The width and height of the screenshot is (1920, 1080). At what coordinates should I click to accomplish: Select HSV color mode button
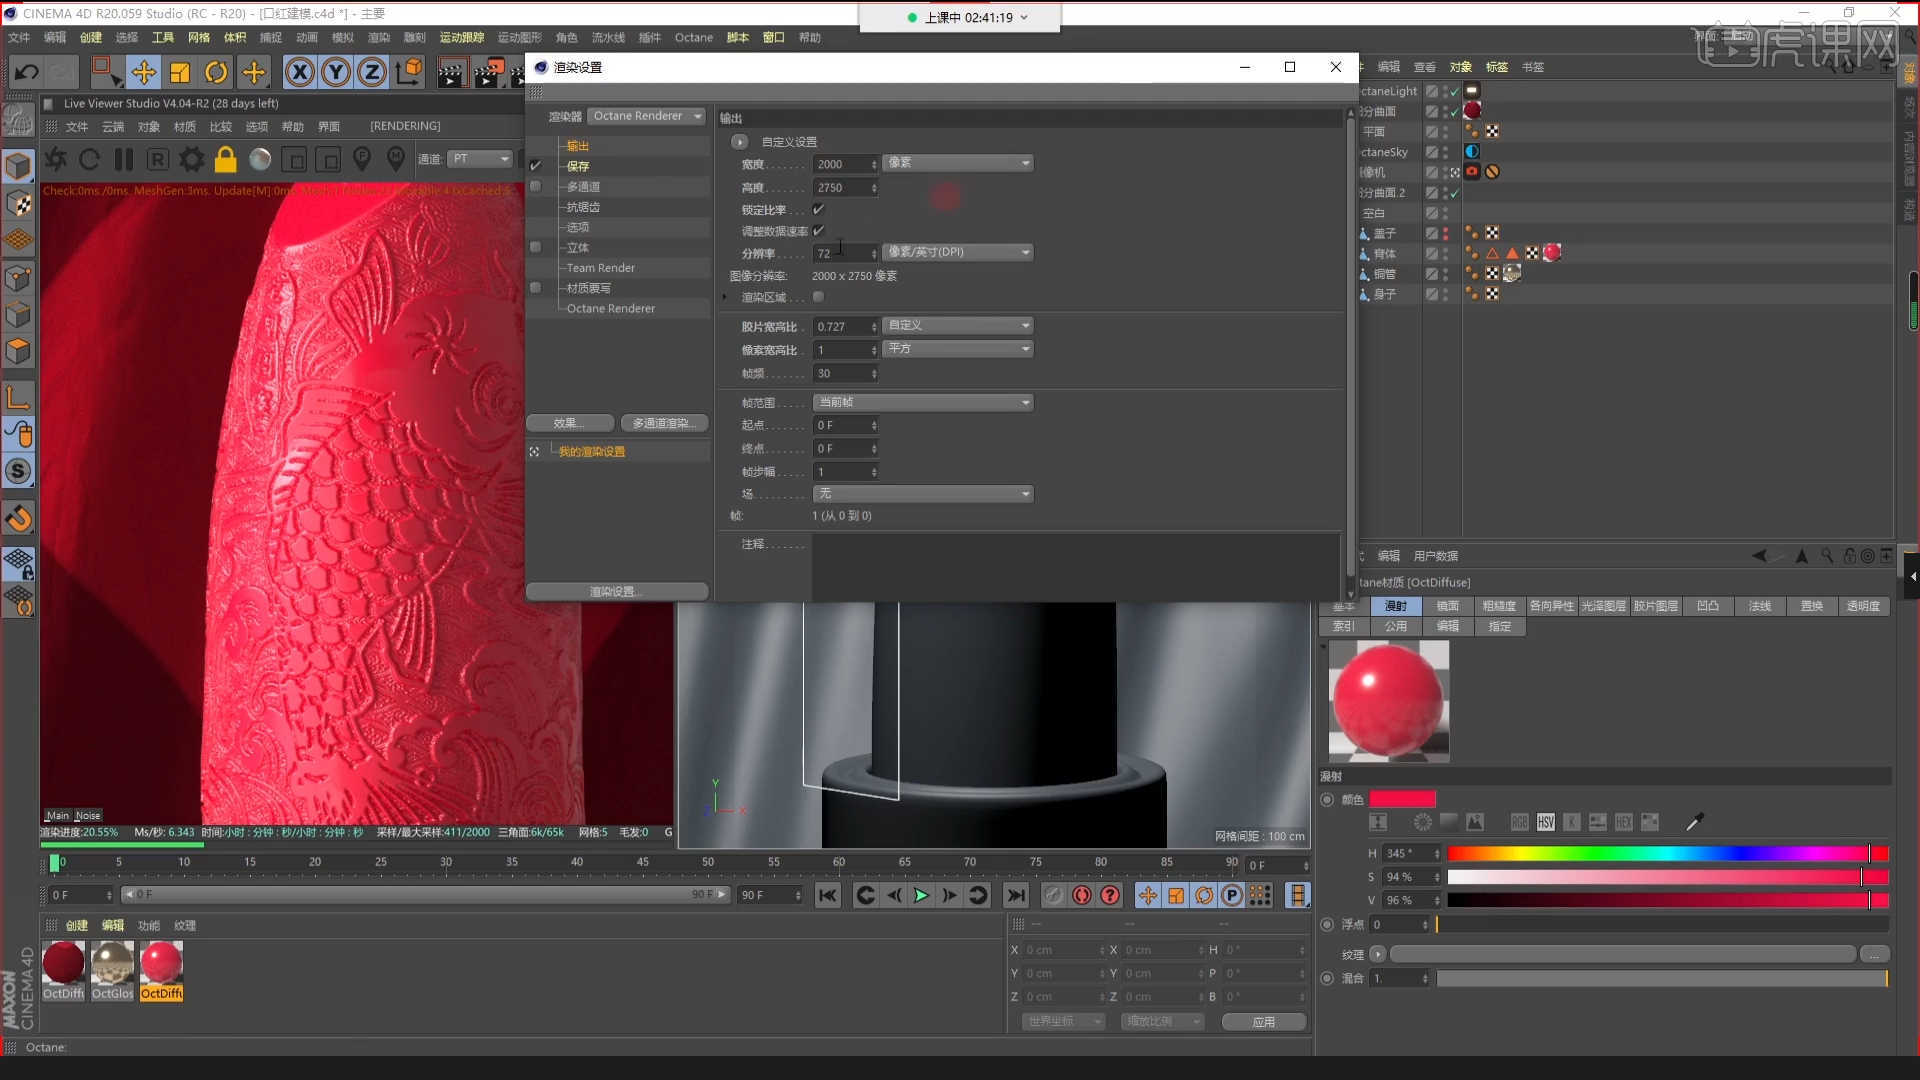[x=1546, y=822]
